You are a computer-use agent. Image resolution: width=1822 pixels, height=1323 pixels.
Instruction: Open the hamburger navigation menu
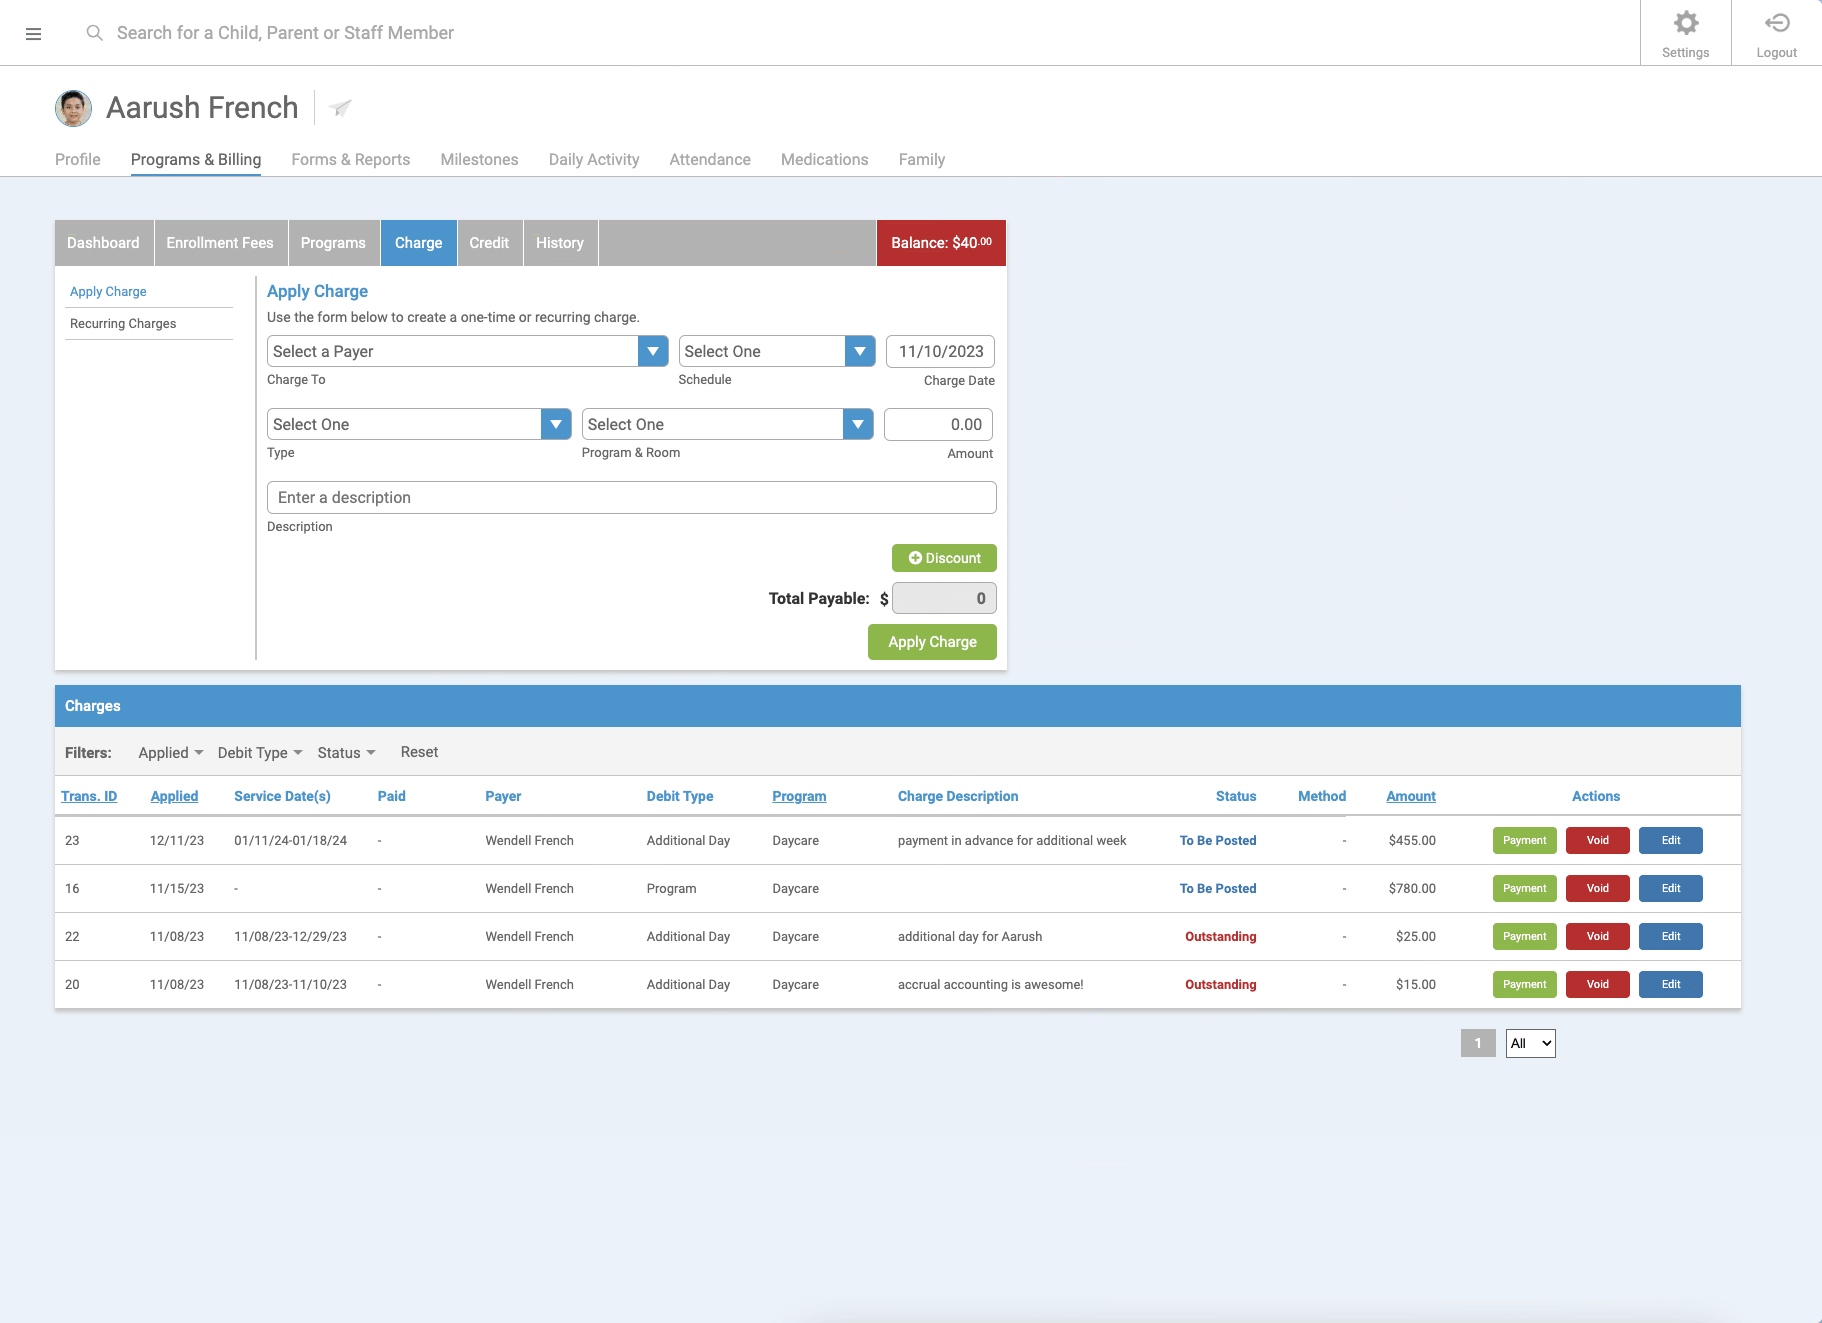(x=33, y=34)
